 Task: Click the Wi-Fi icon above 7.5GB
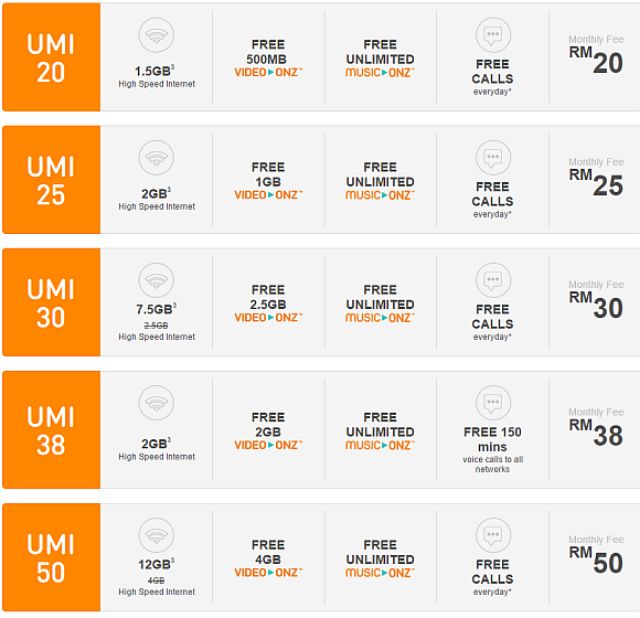pos(156,280)
